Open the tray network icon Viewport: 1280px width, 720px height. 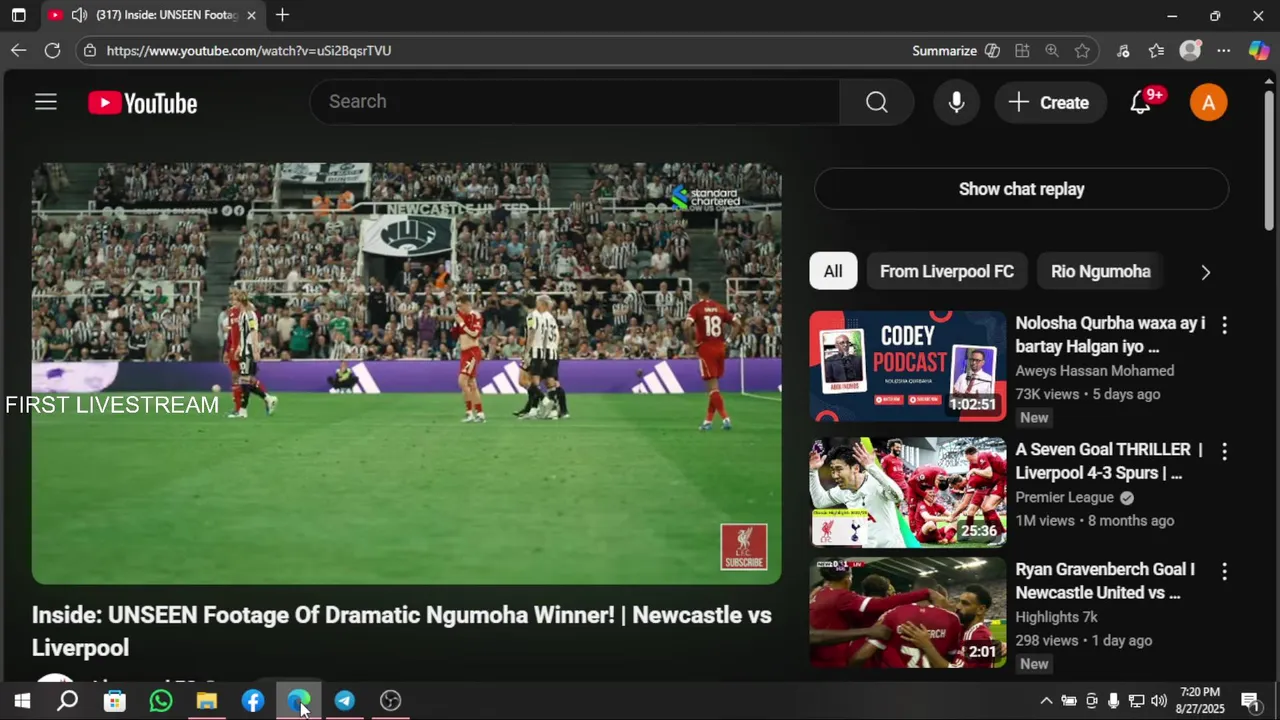tap(1136, 701)
